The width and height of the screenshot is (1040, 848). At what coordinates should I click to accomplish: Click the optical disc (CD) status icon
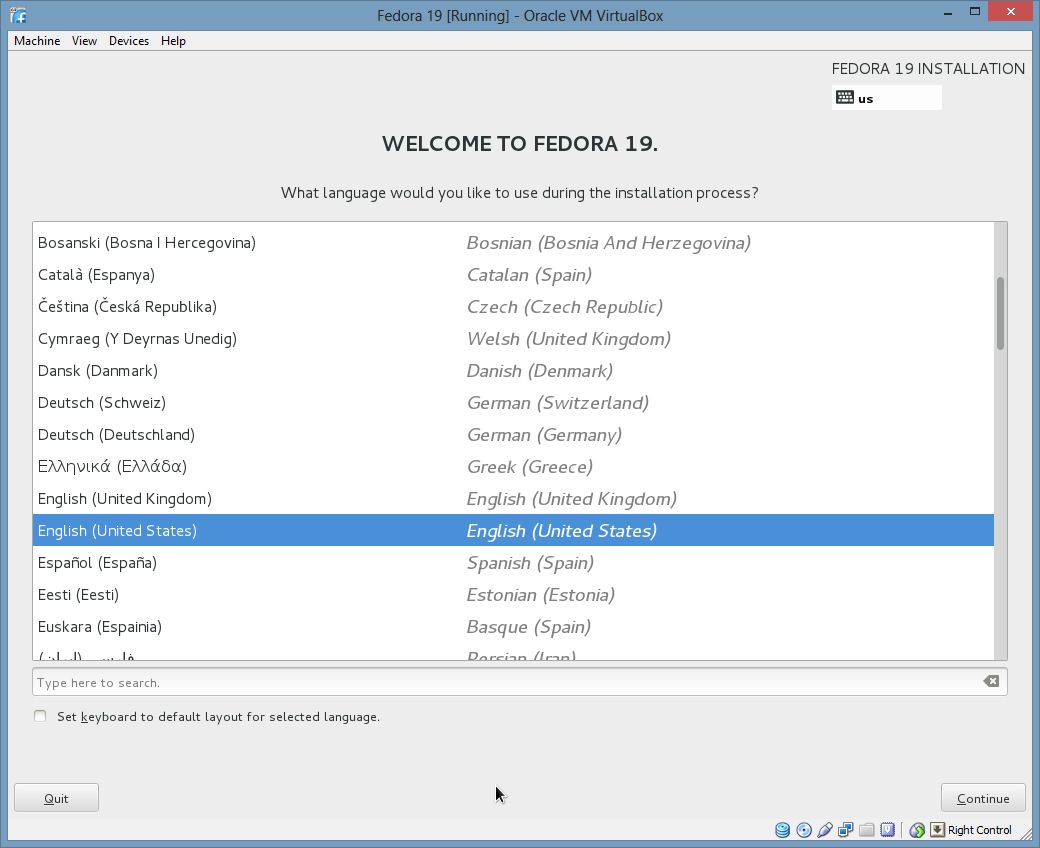click(x=804, y=829)
